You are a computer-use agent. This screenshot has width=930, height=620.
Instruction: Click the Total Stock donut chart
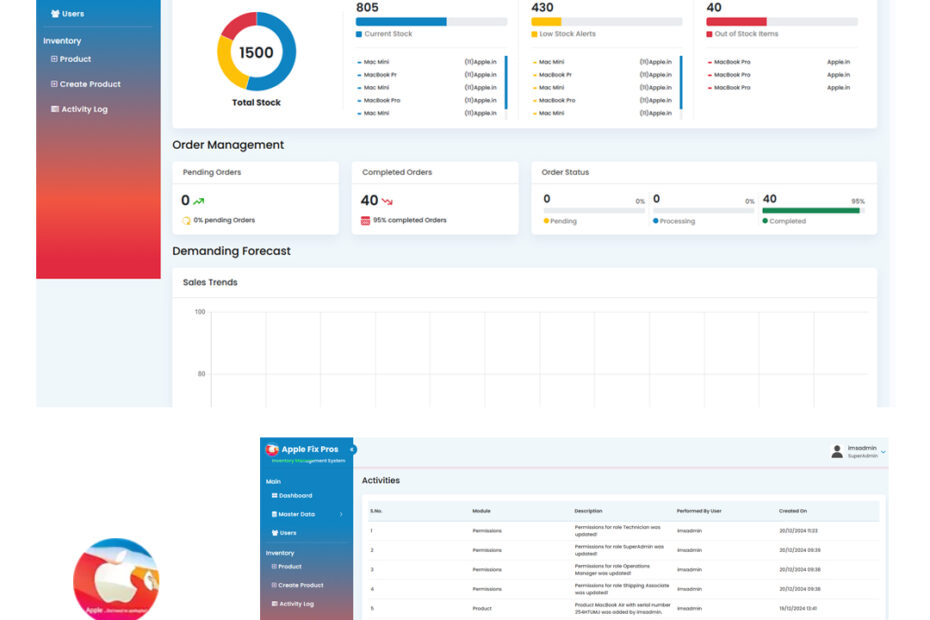[x=256, y=52]
